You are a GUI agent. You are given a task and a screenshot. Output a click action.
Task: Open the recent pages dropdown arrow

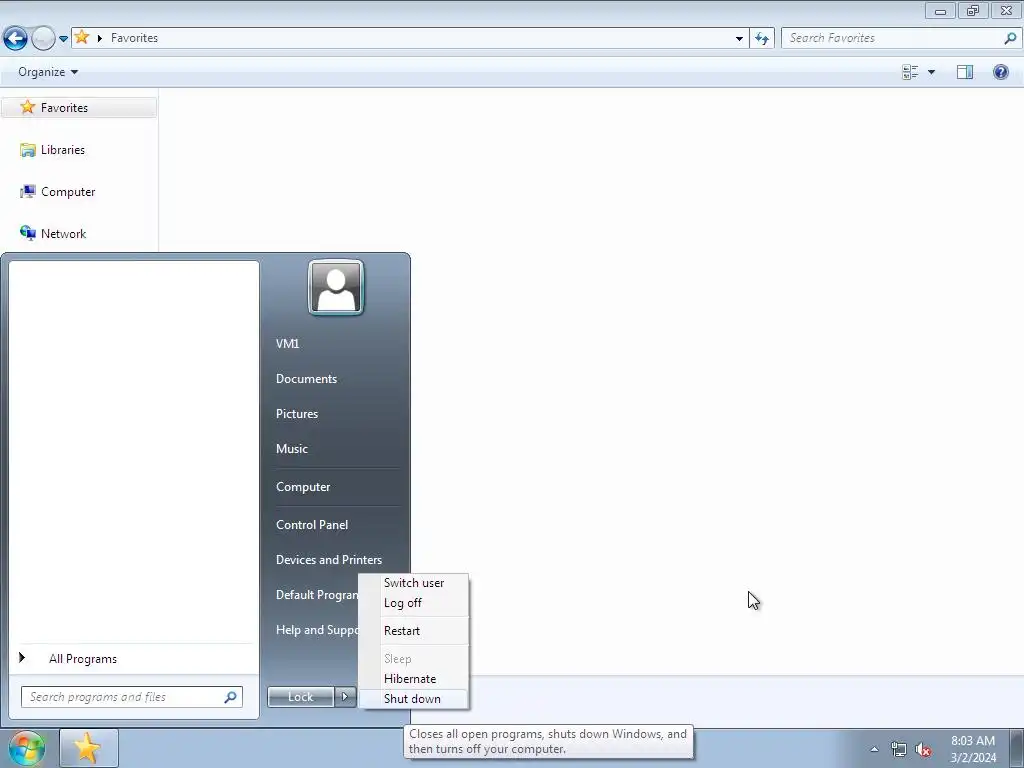point(63,39)
